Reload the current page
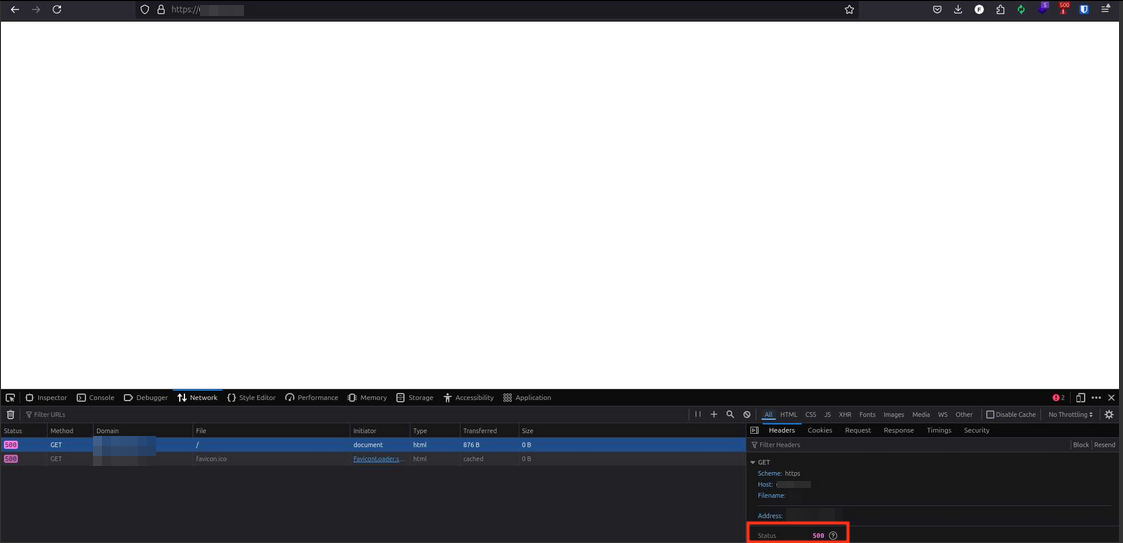This screenshot has height=543, width=1123. coord(57,10)
